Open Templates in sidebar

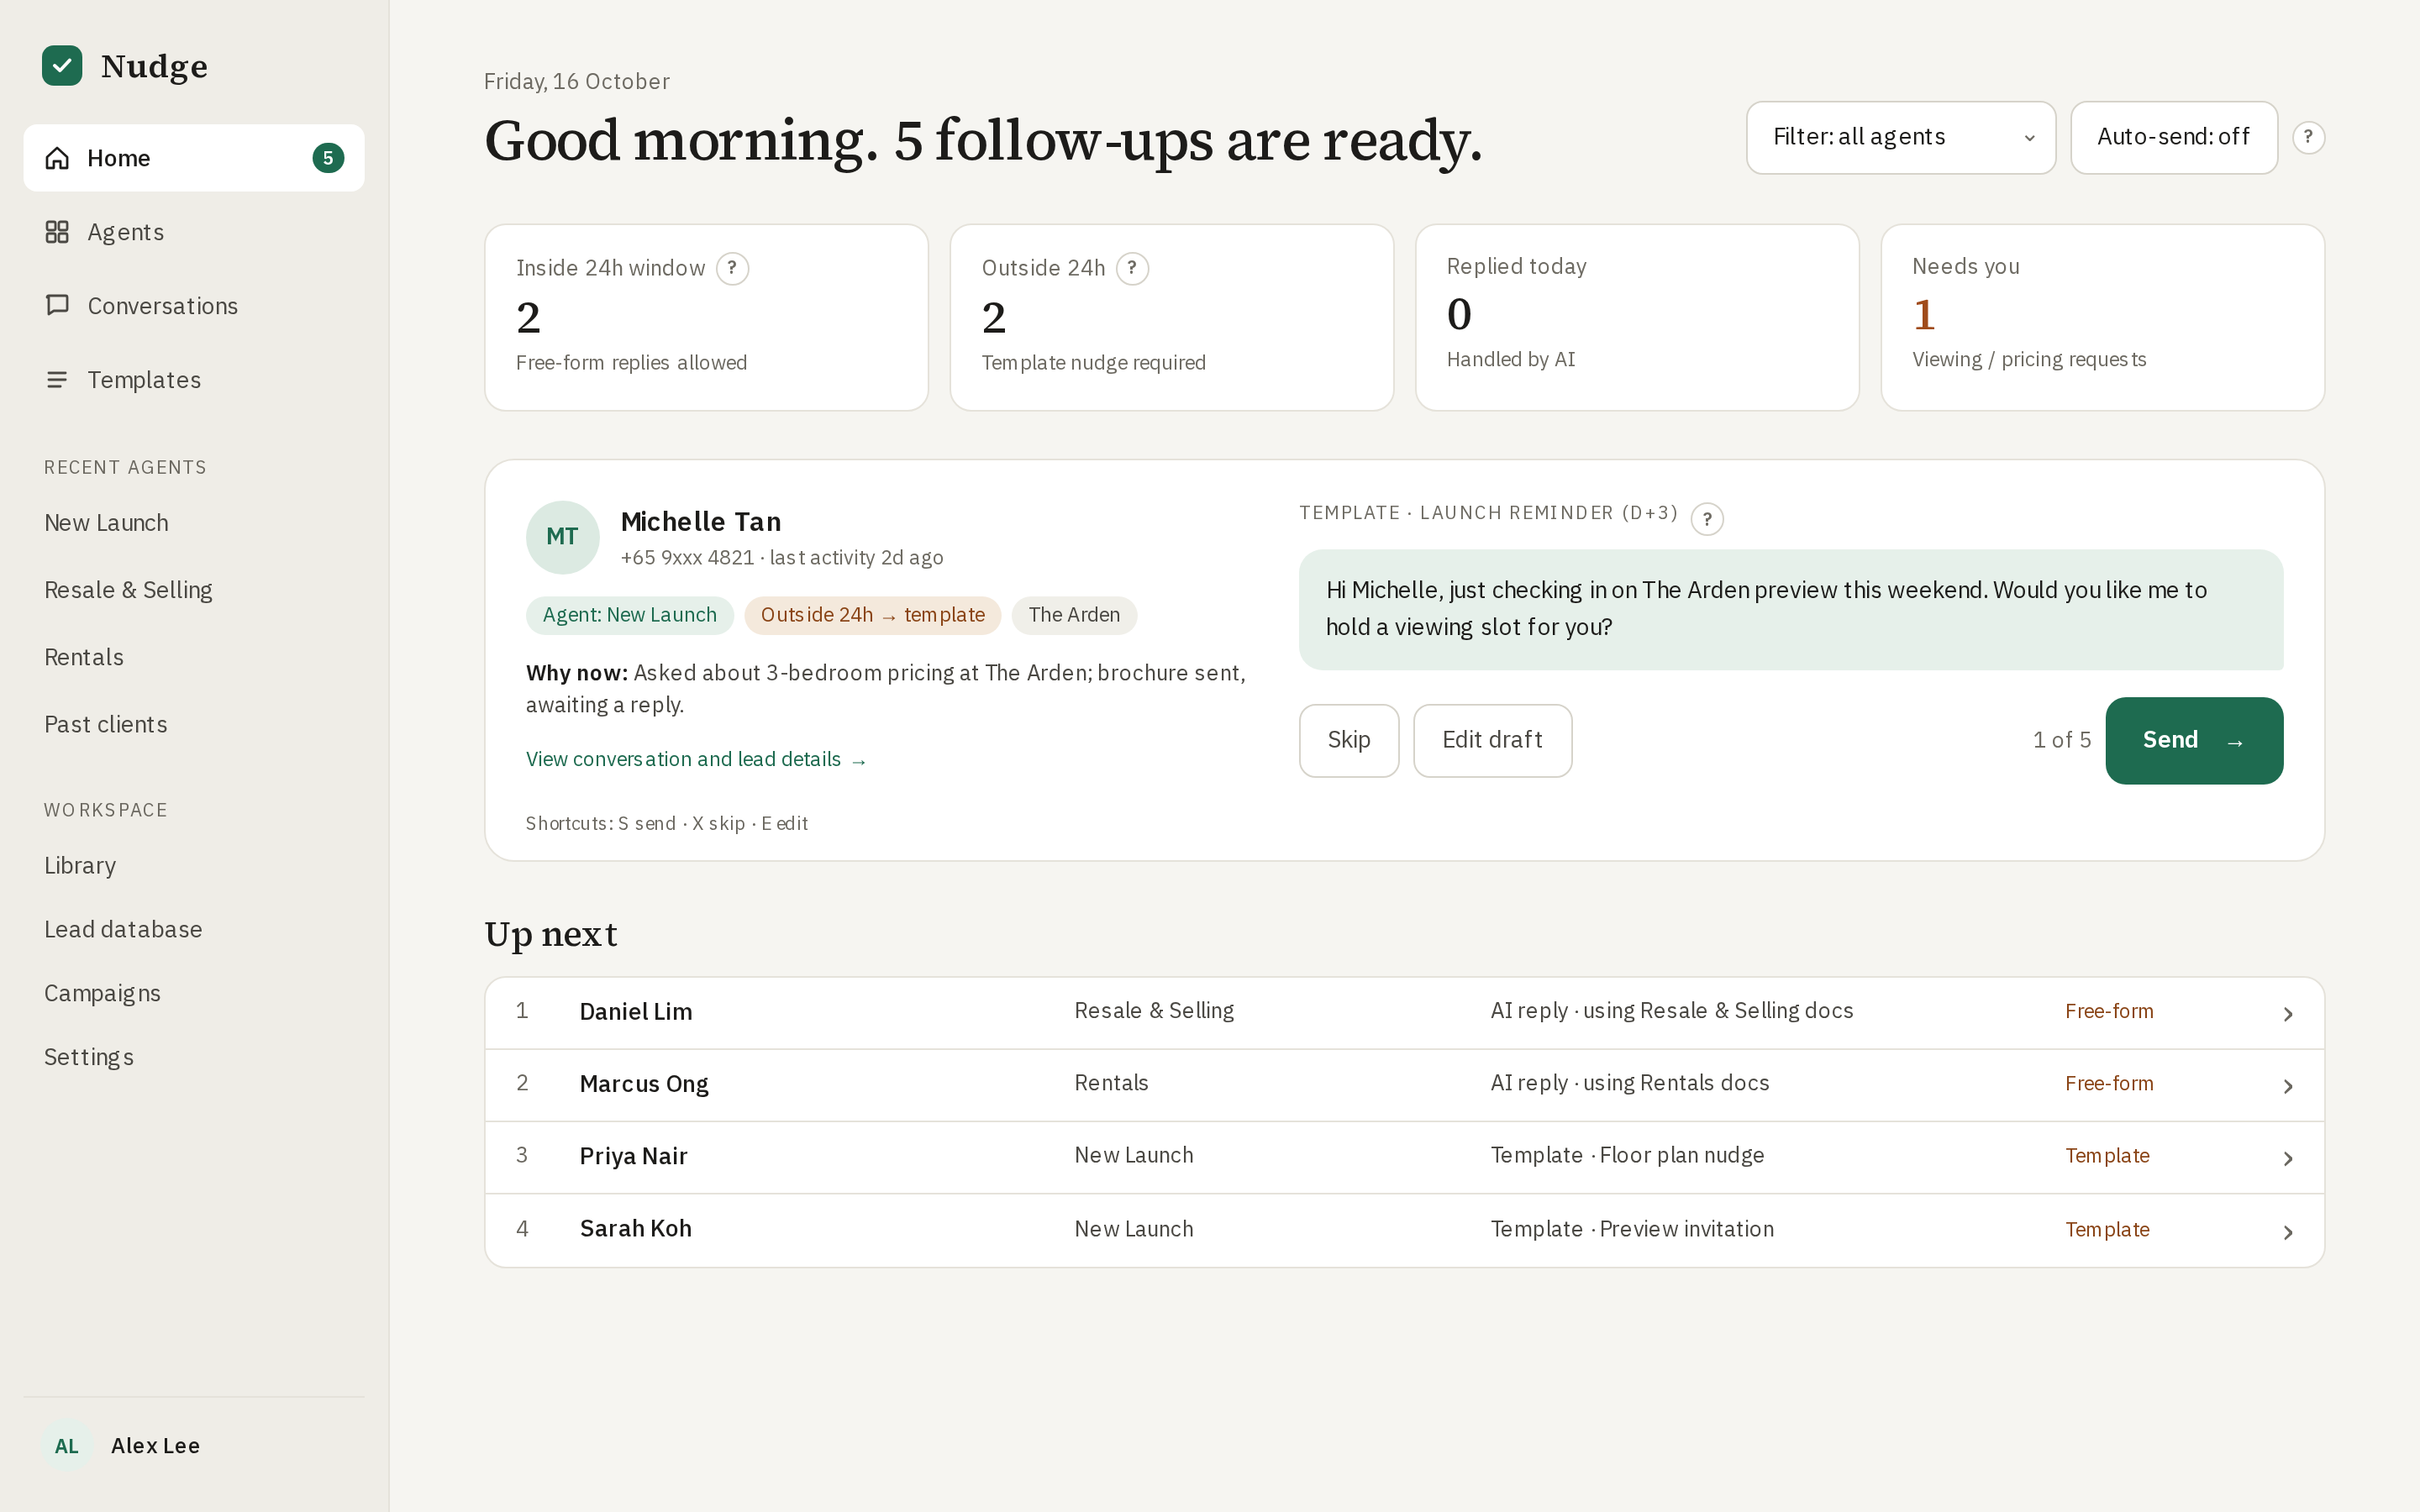click(x=194, y=380)
